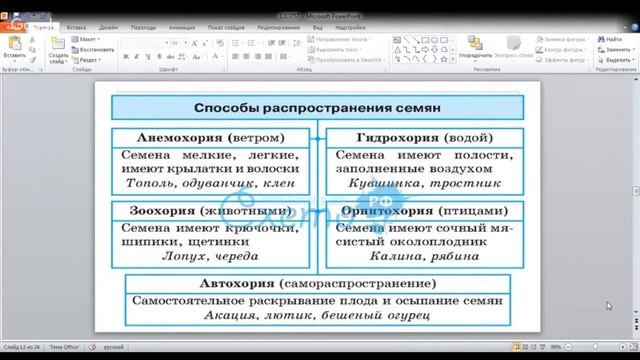Click the PowerPoint application icon
The height and width of the screenshot is (360, 640).
(x=4, y=16)
